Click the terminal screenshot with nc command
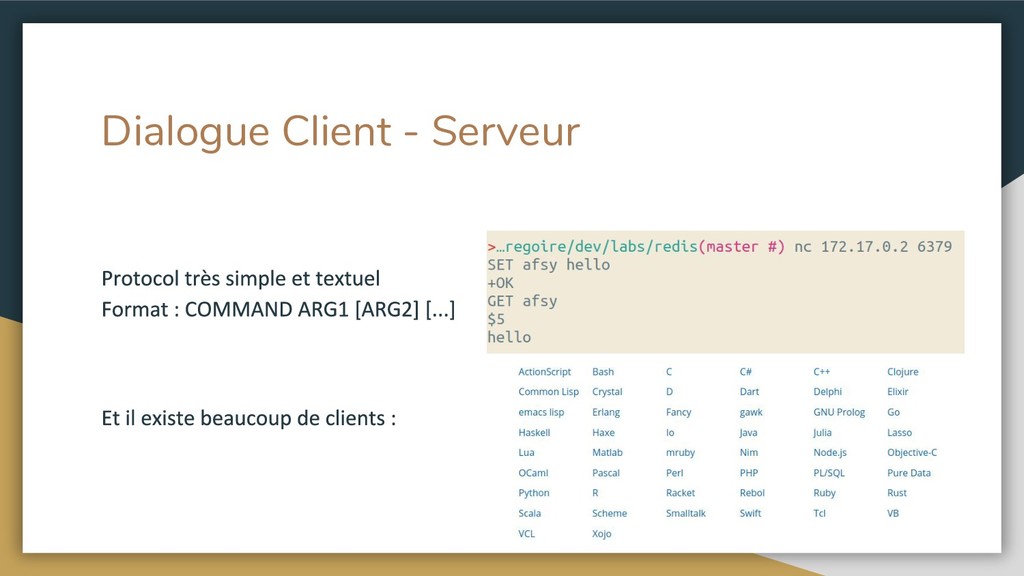 (x=725, y=291)
